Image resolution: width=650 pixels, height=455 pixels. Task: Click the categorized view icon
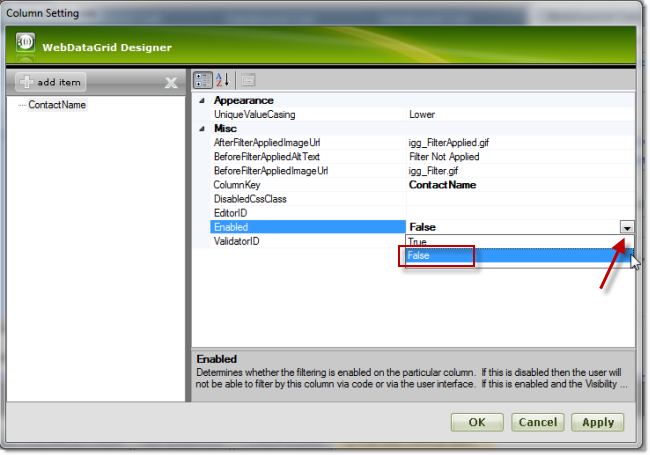click(x=201, y=81)
